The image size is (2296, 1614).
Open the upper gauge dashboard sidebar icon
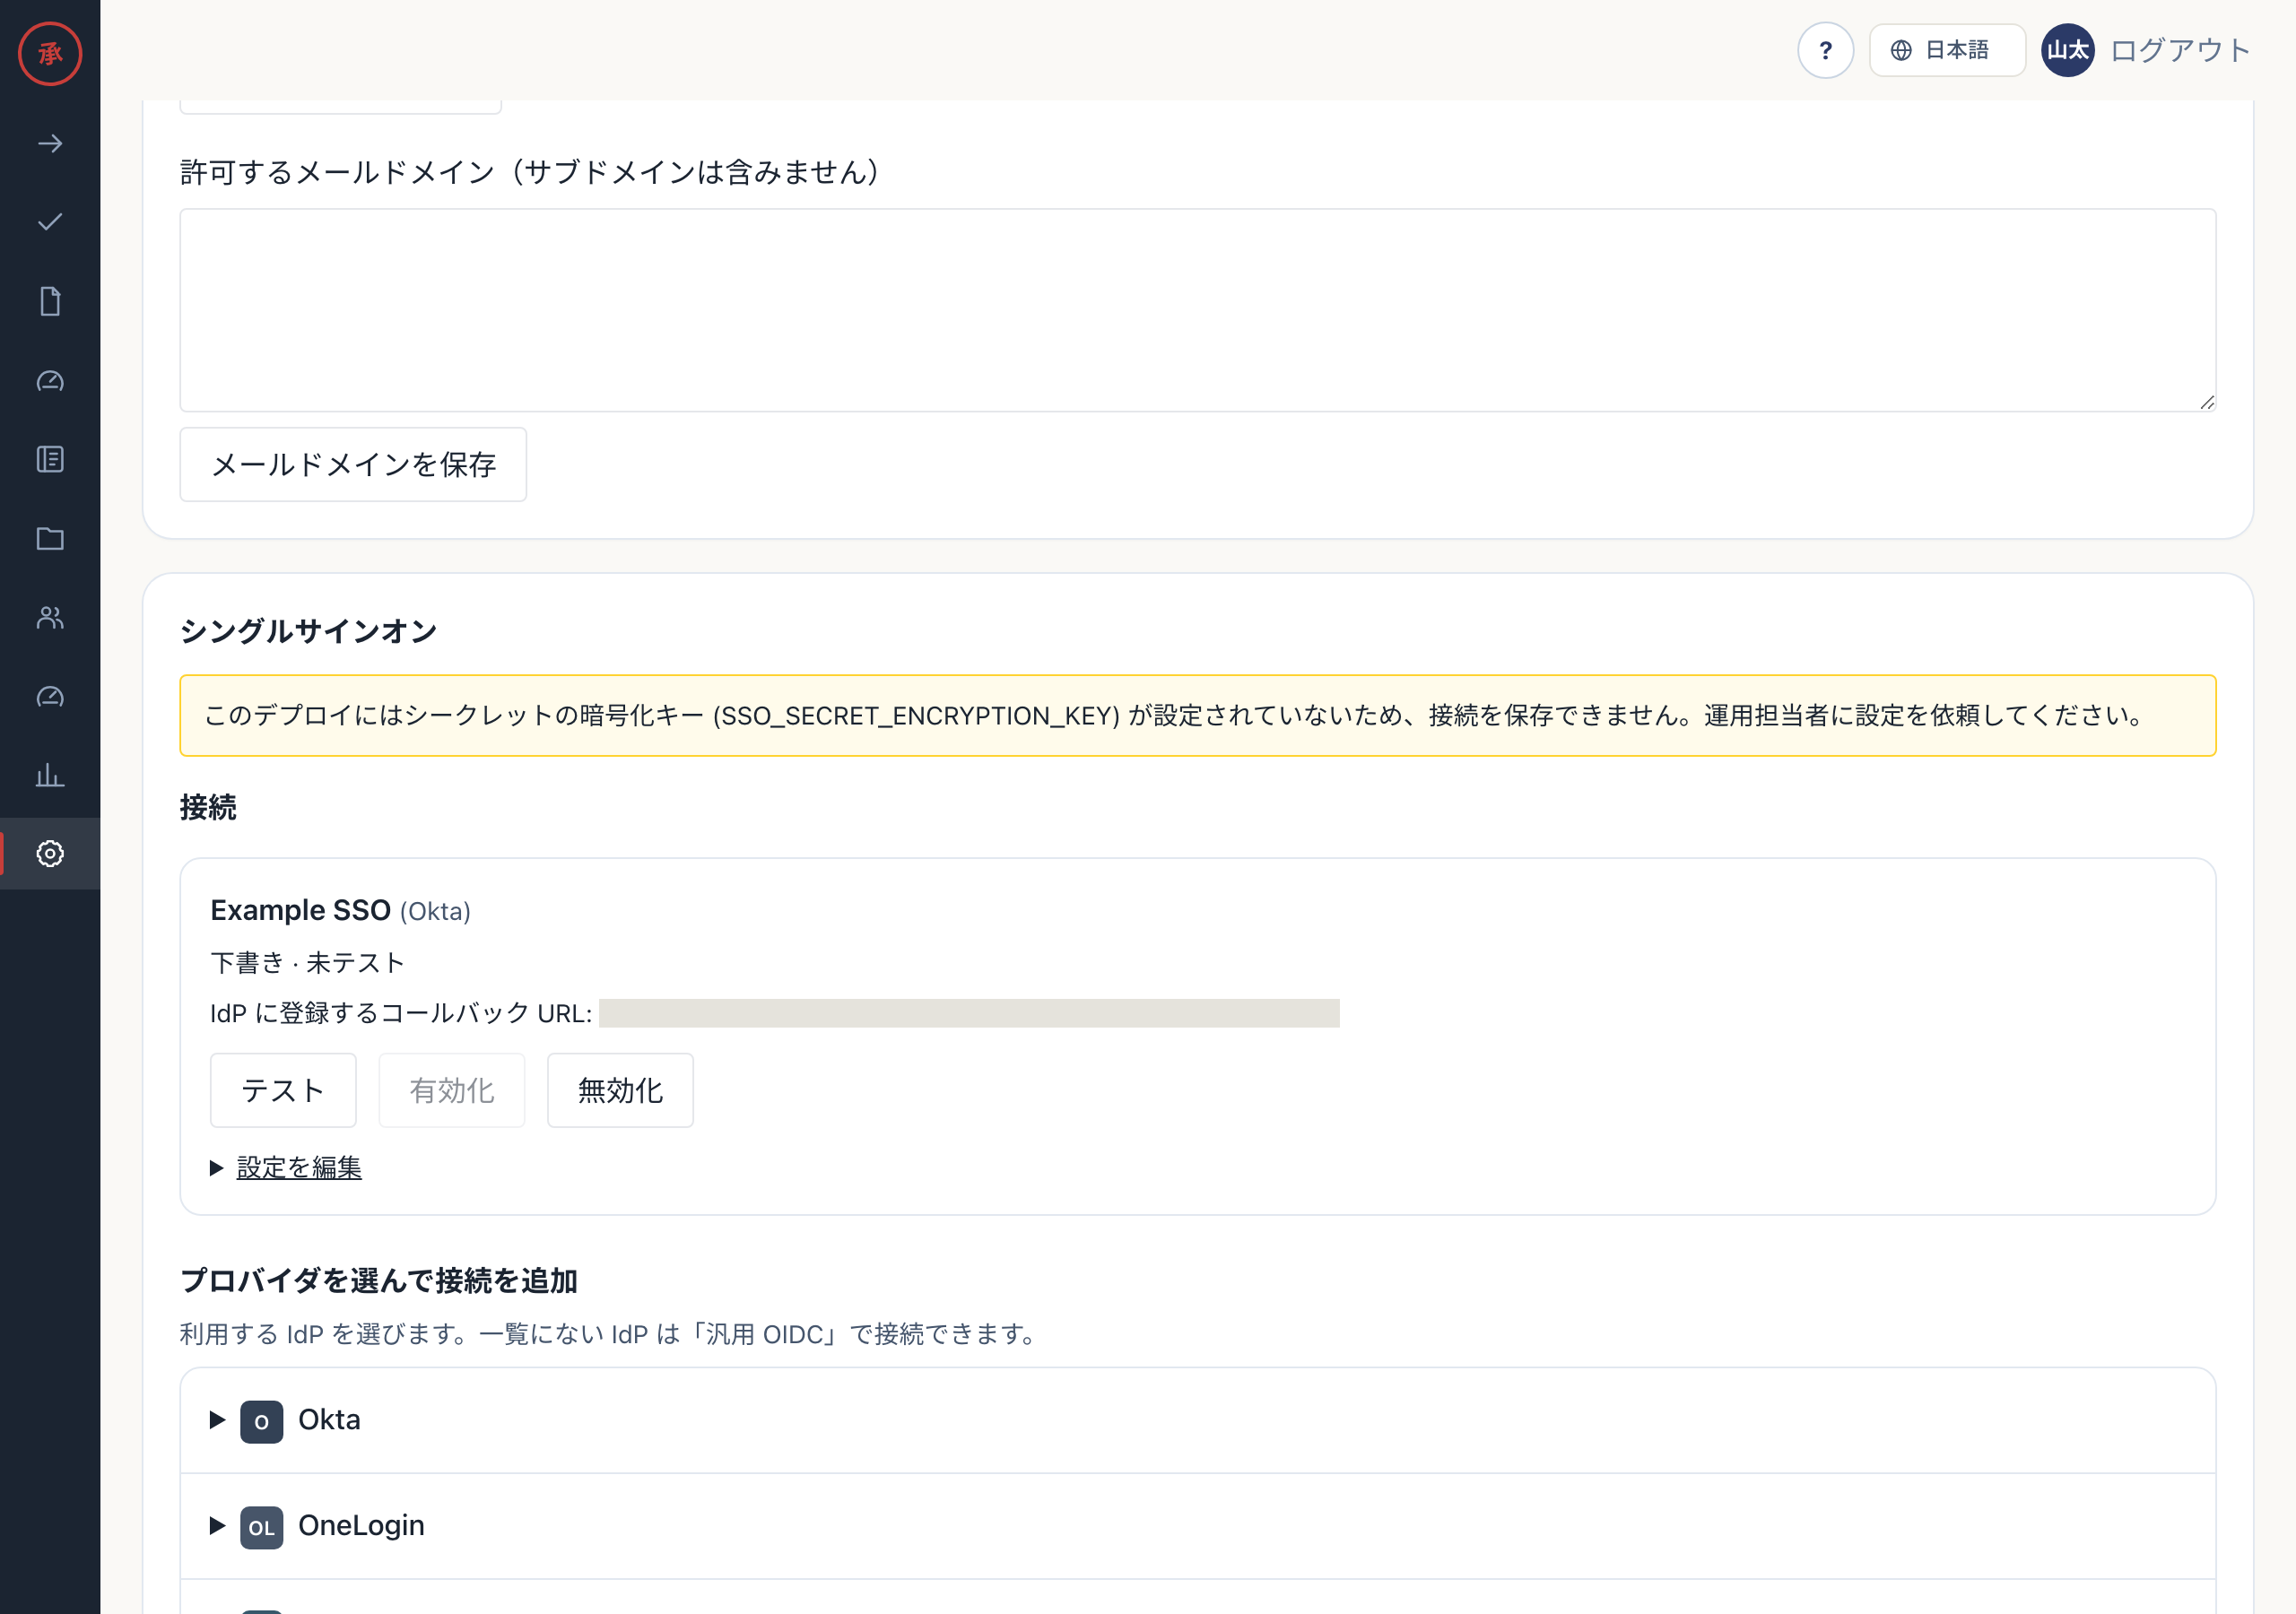coord(50,381)
